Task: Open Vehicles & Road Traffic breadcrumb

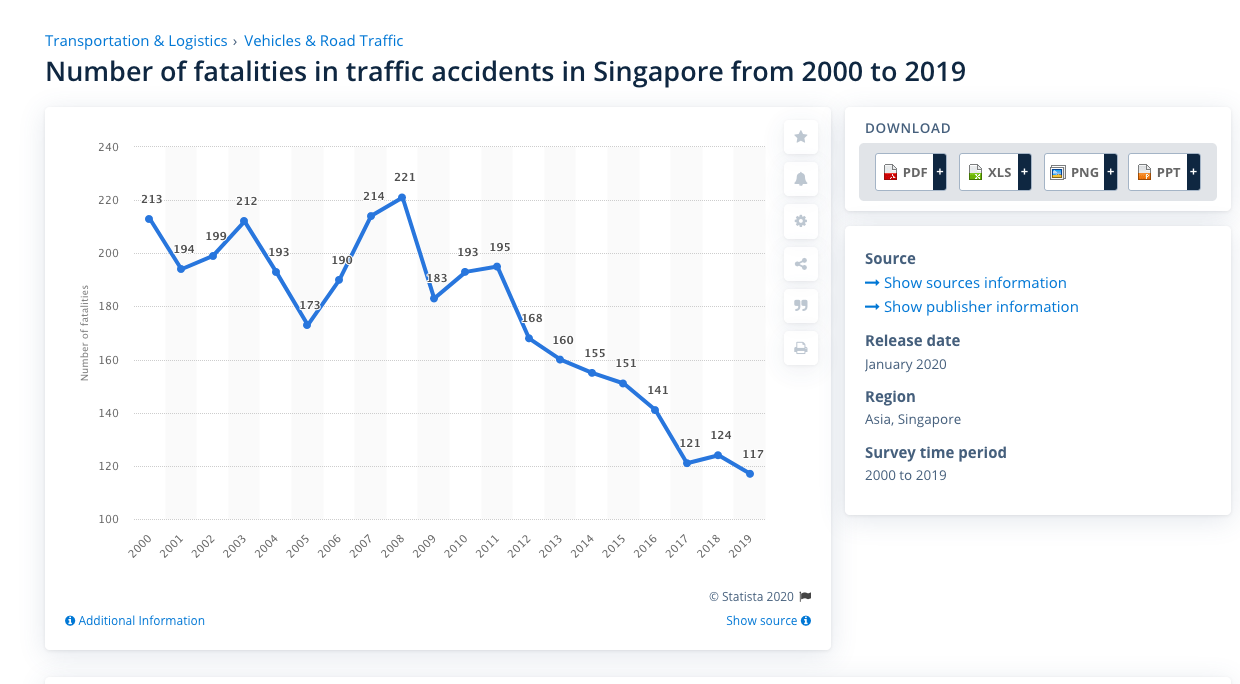Action: (324, 41)
